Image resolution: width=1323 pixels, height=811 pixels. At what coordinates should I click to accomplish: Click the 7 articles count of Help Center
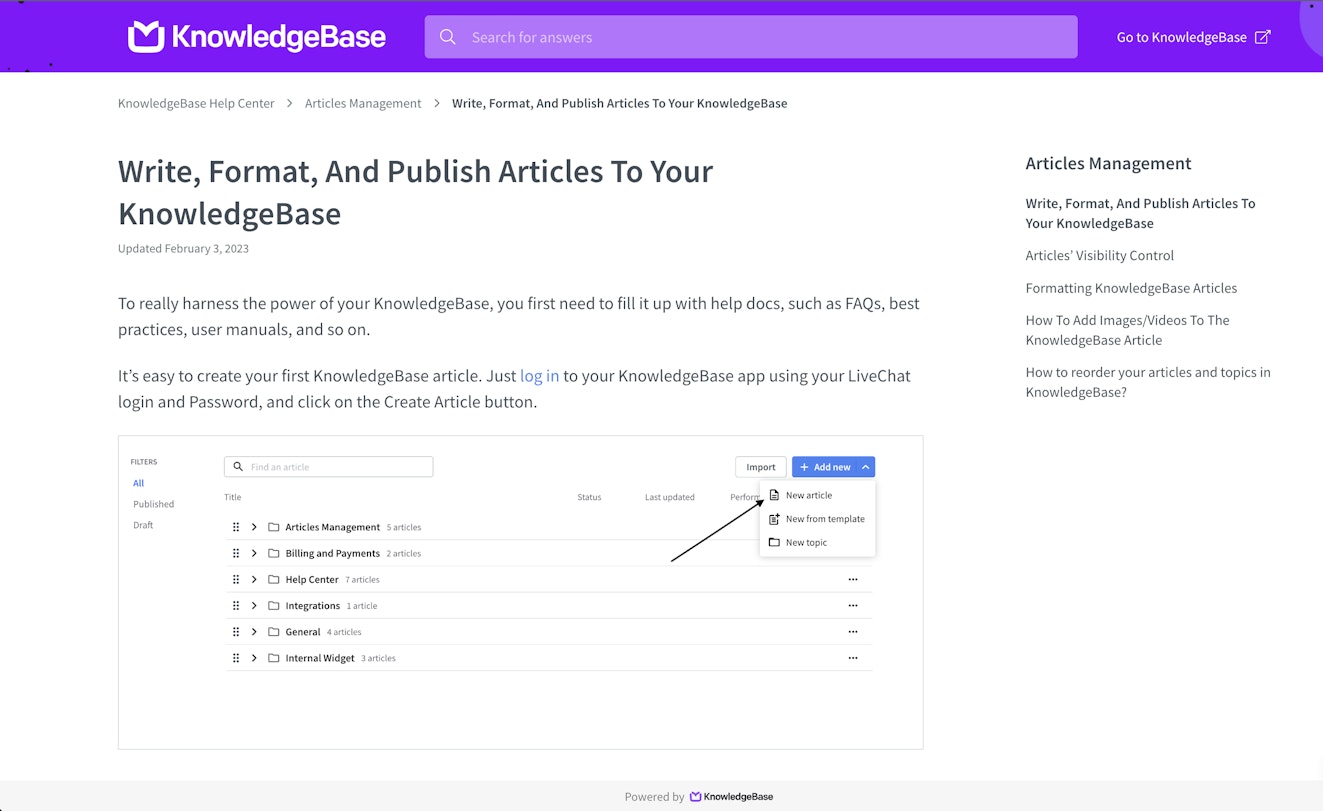coord(362,580)
